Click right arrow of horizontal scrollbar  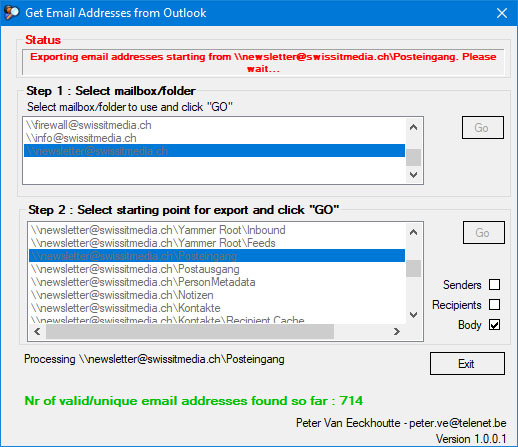pos(397,332)
